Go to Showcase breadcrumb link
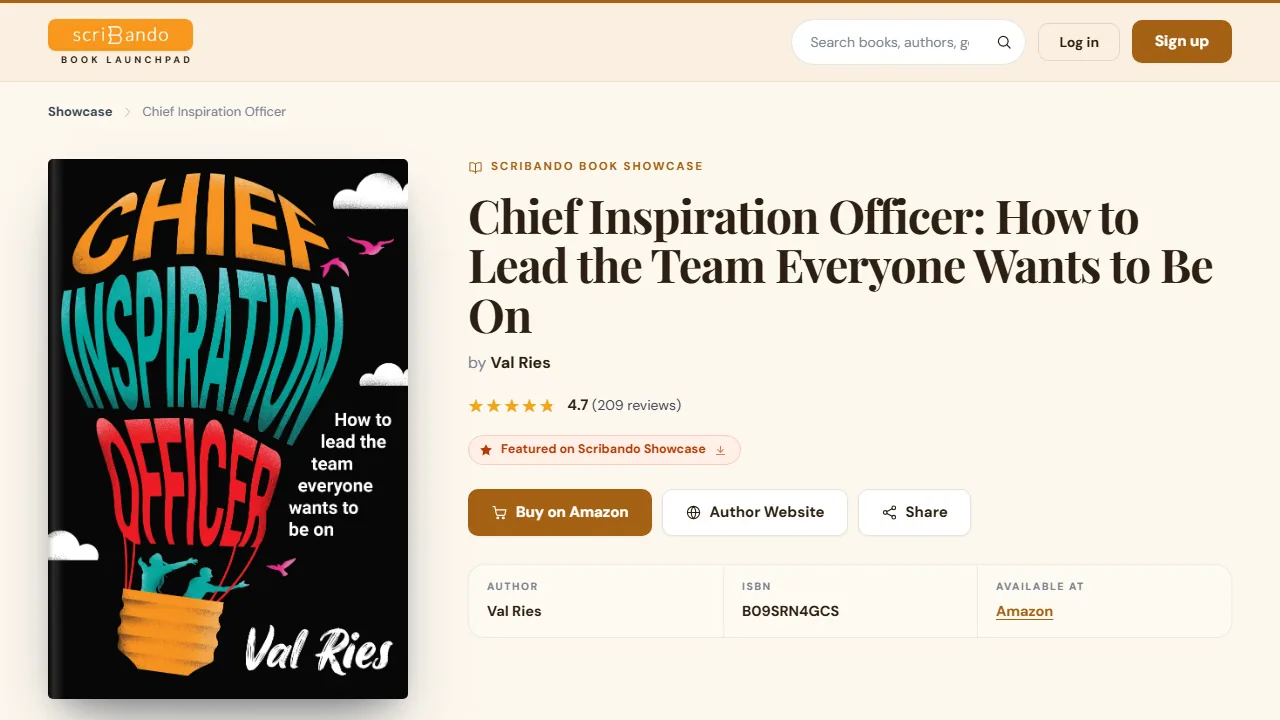This screenshot has width=1280, height=720. (x=80, y=112)
